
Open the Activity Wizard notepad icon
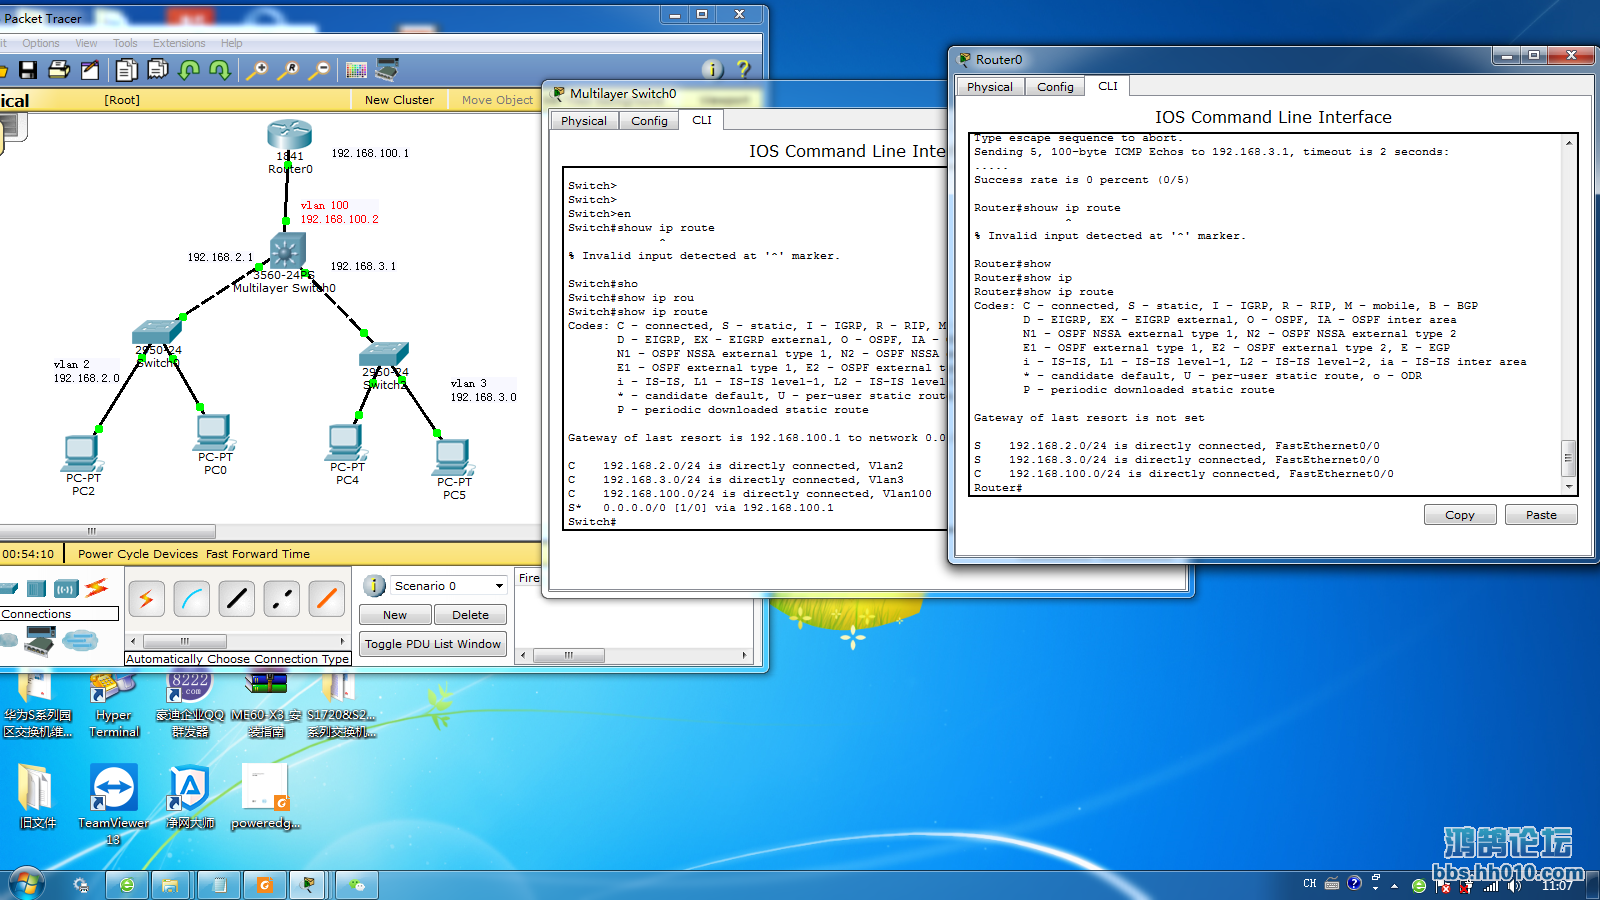tap(90, 70)
